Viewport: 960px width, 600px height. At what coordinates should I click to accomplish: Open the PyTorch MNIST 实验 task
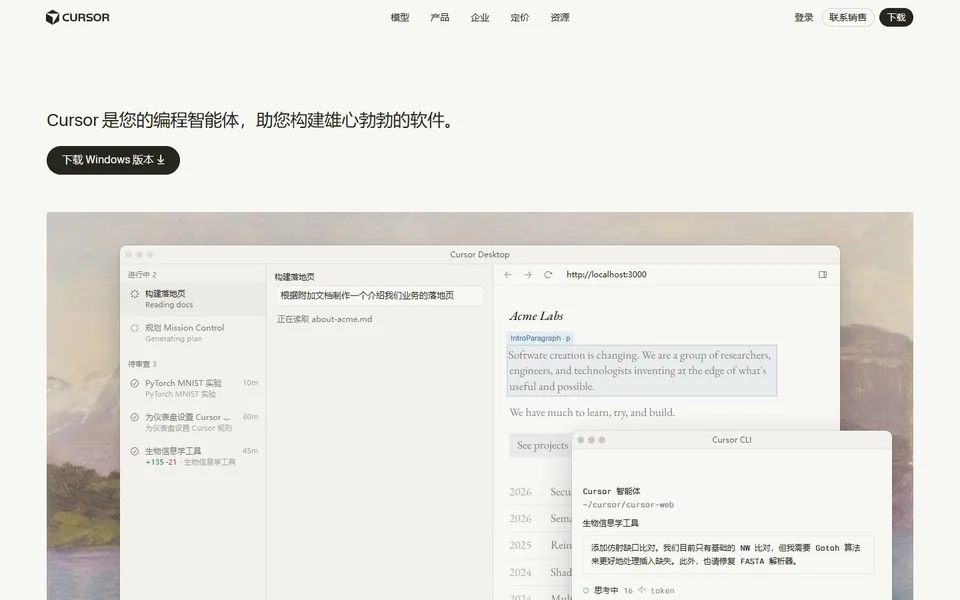coord(193,388)
